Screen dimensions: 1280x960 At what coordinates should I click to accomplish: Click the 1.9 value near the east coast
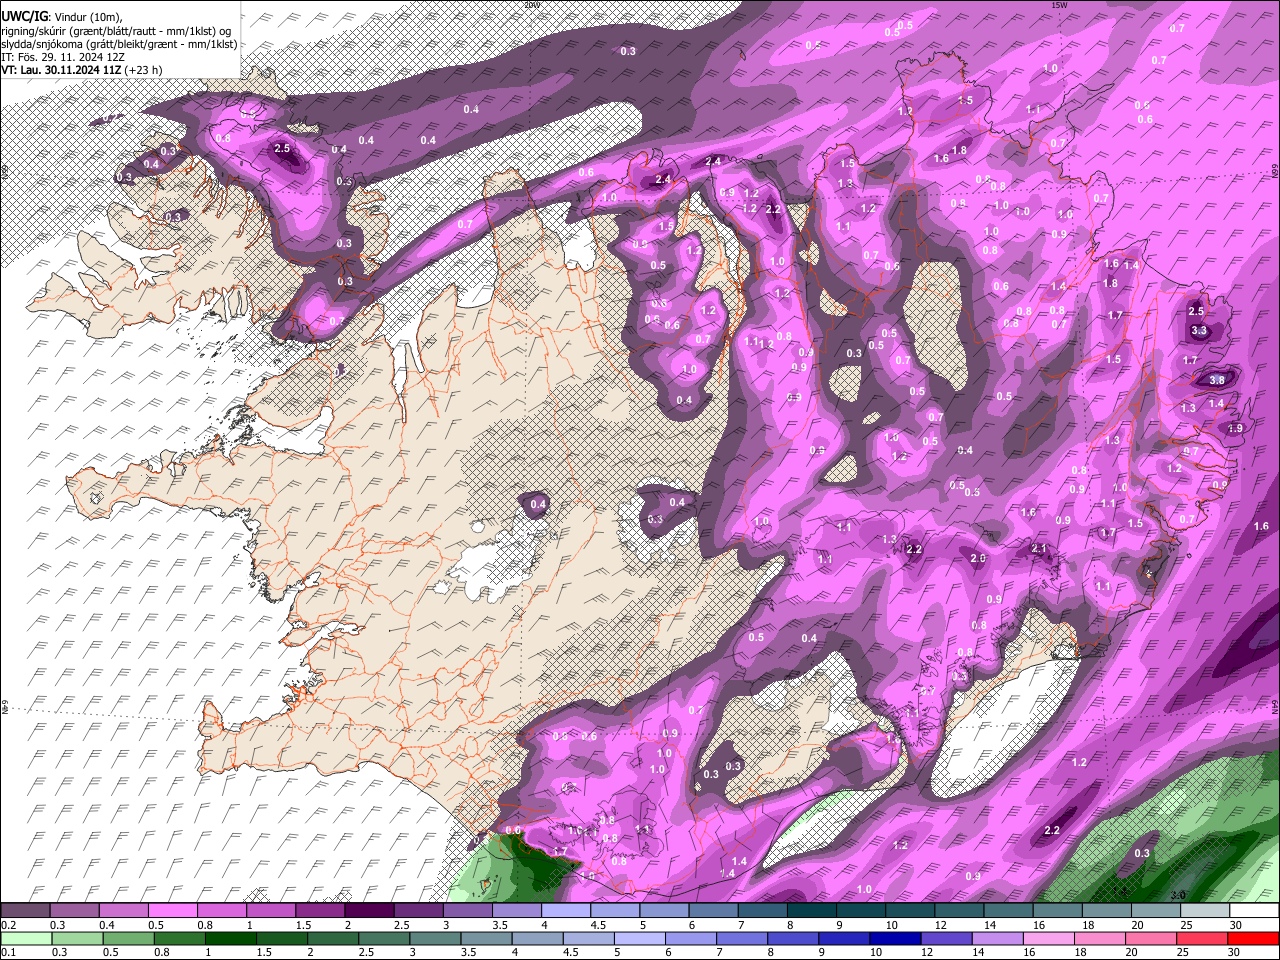1235,428
